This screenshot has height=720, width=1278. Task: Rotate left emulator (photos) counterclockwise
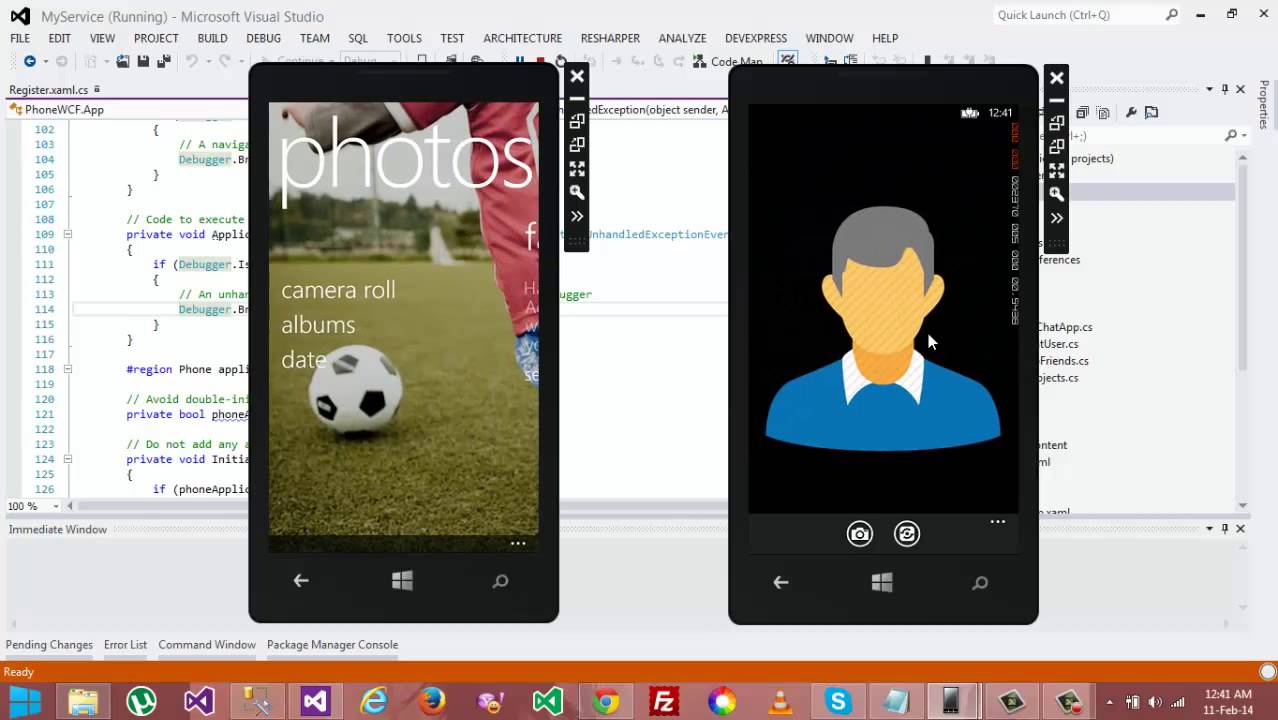[x=577, y=121]
